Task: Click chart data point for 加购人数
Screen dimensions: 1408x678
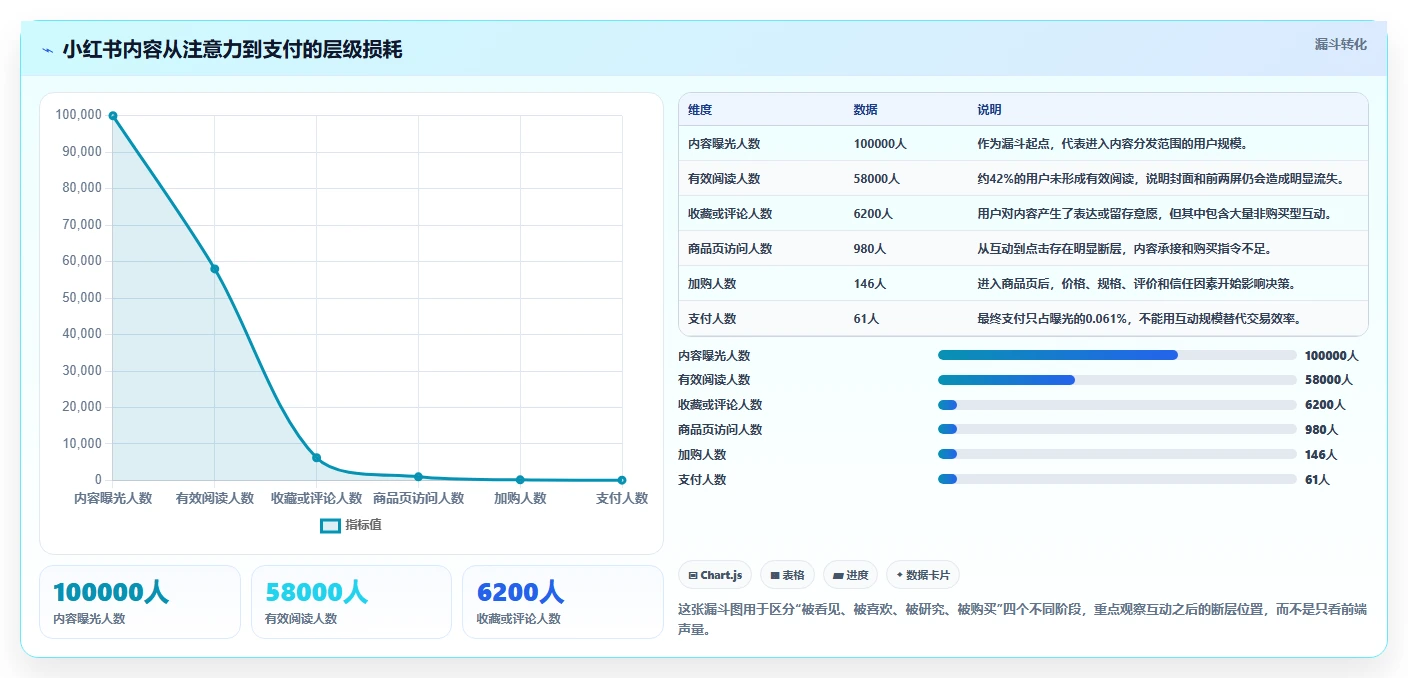Action: pyautogui.click(x=520, y=480)
